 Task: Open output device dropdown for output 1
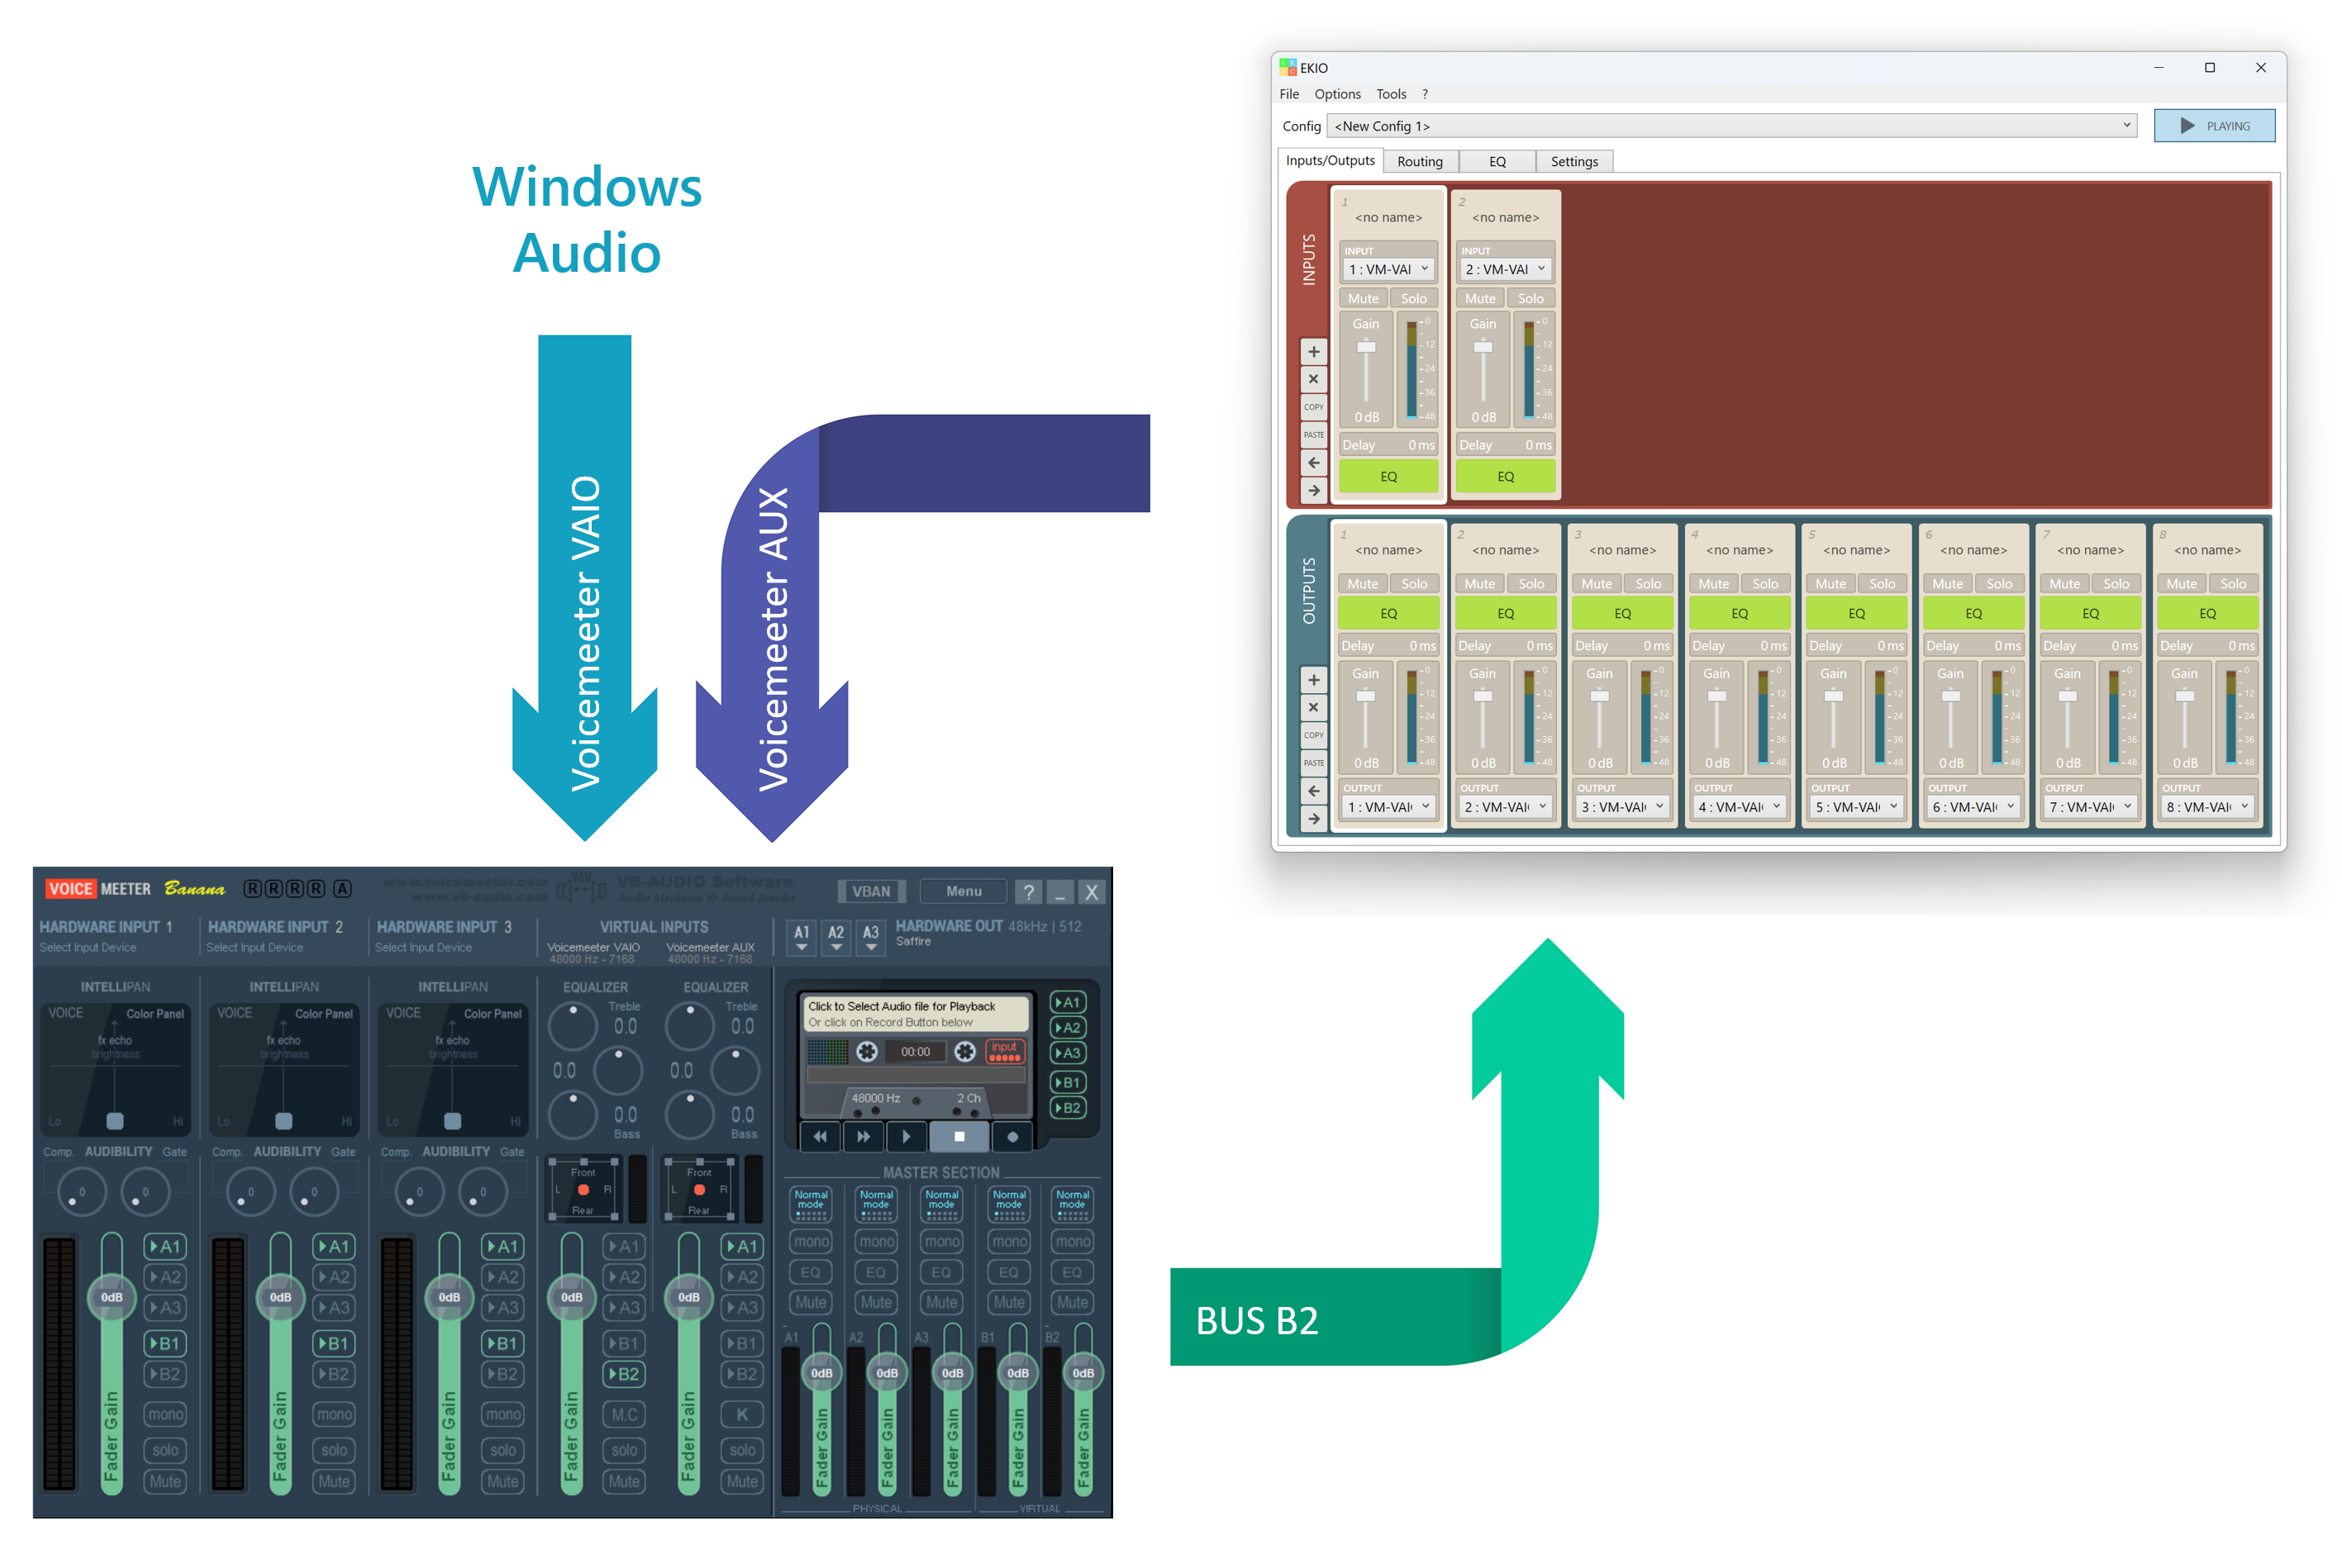pyautogui.click(x=1388, y=807)
